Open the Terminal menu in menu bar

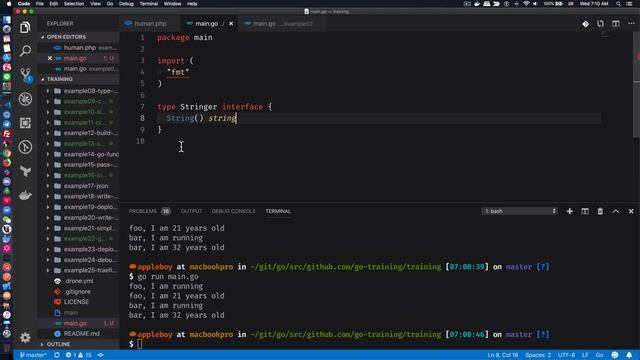coord(149,4)
